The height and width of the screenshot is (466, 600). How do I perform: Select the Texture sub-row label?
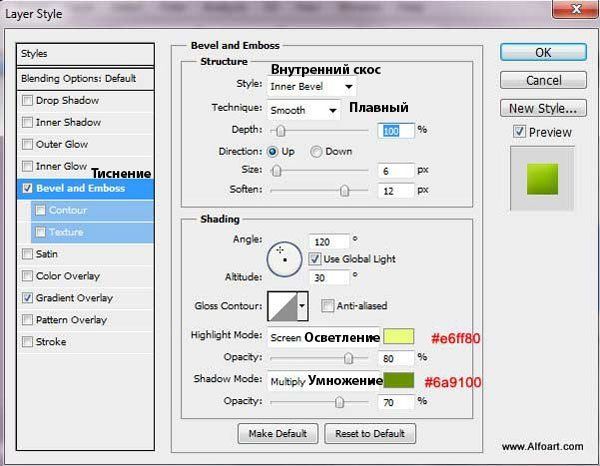tap(66, 232)
